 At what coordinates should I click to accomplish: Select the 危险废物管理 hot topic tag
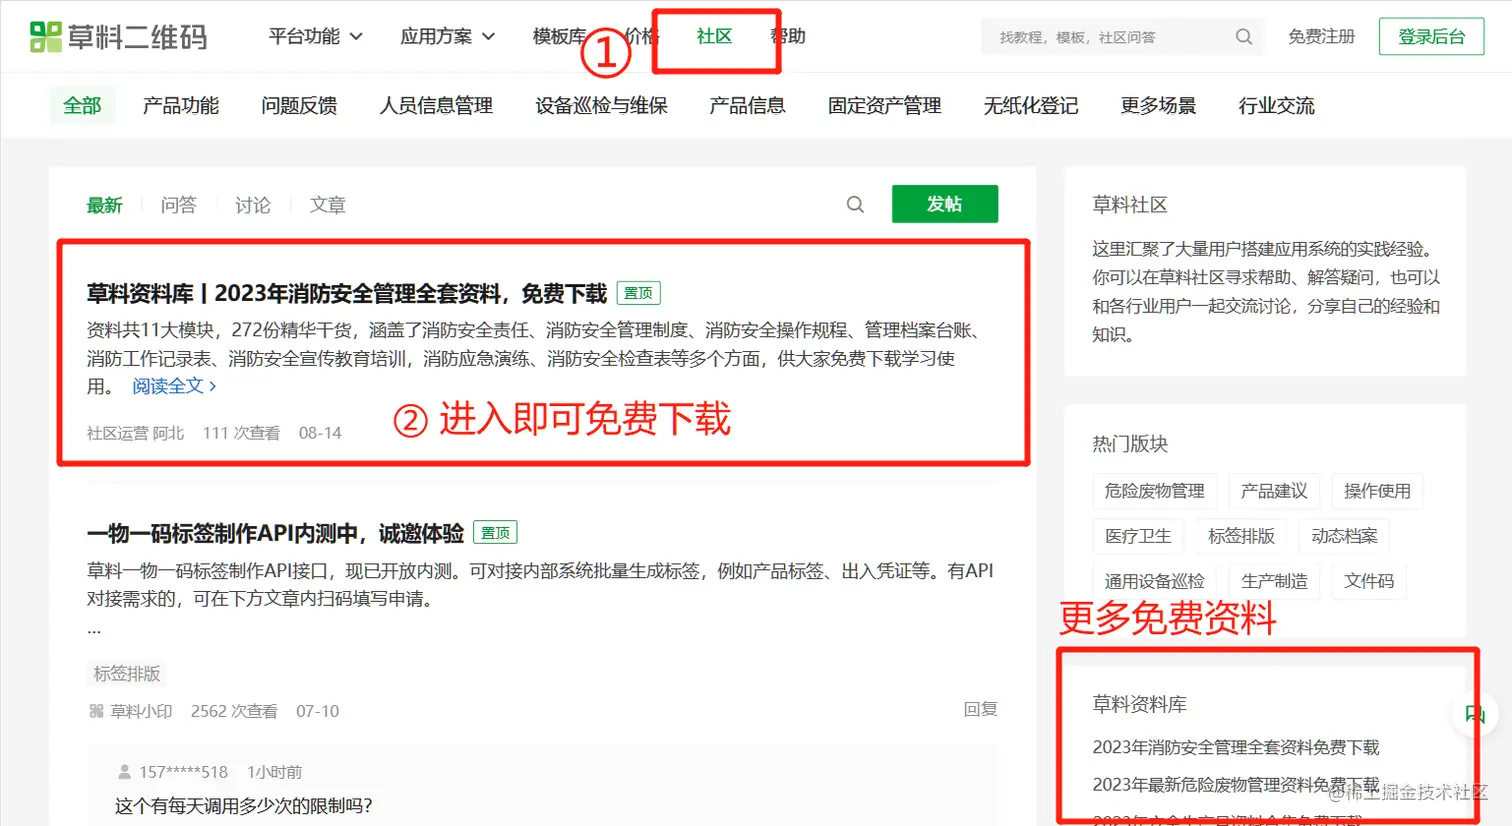tap(1154, 491)
